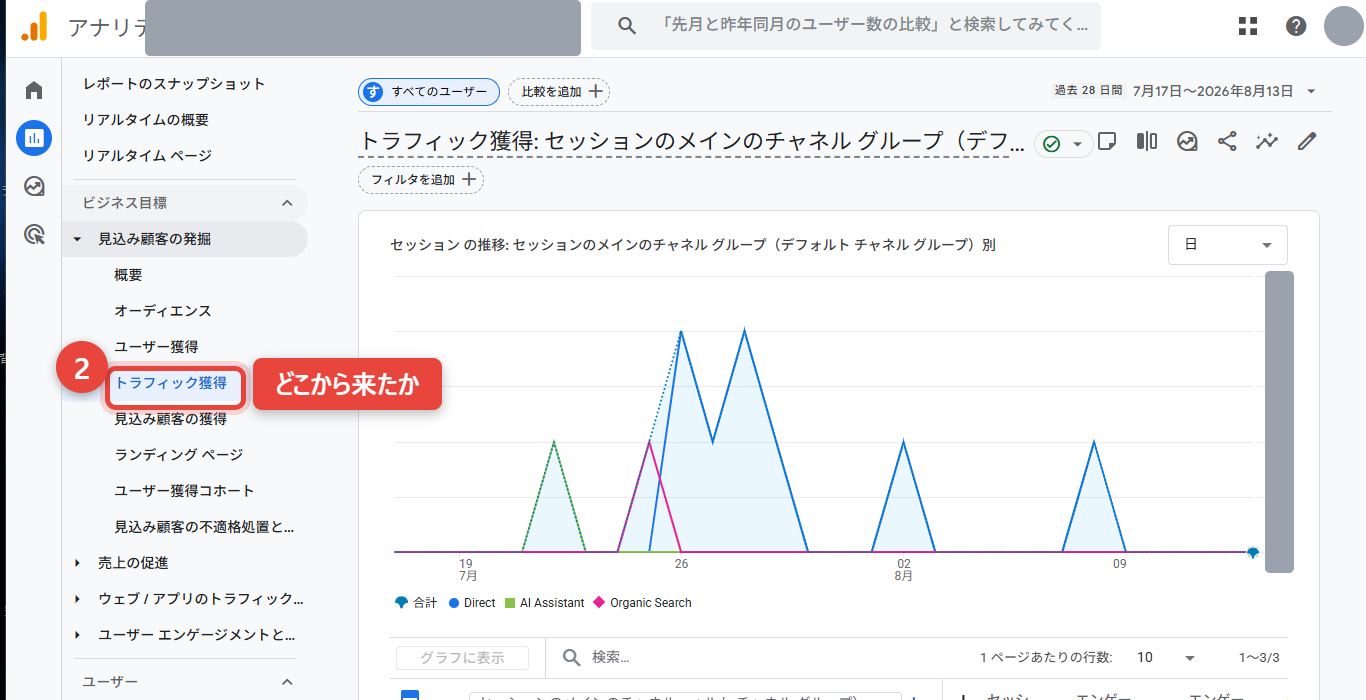Screen dimensions: 1366x700
Task: Edit the report with pencil icon
Action: pos(1307,141)
